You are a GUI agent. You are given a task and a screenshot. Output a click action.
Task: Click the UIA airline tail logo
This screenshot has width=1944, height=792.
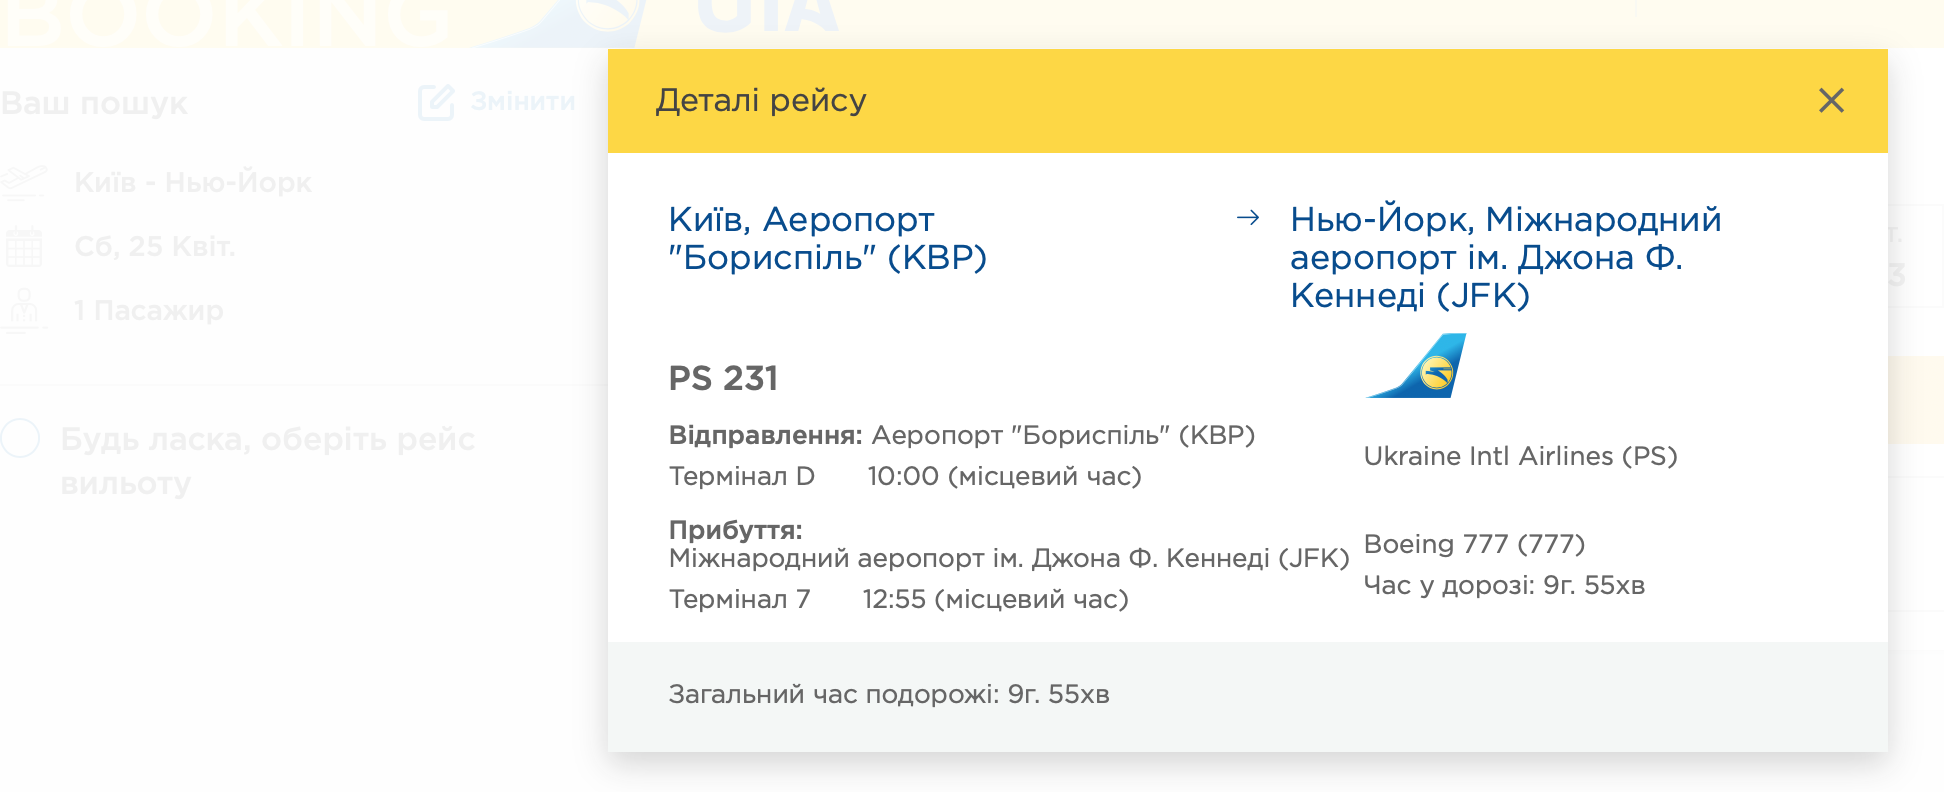point(1418,366)
